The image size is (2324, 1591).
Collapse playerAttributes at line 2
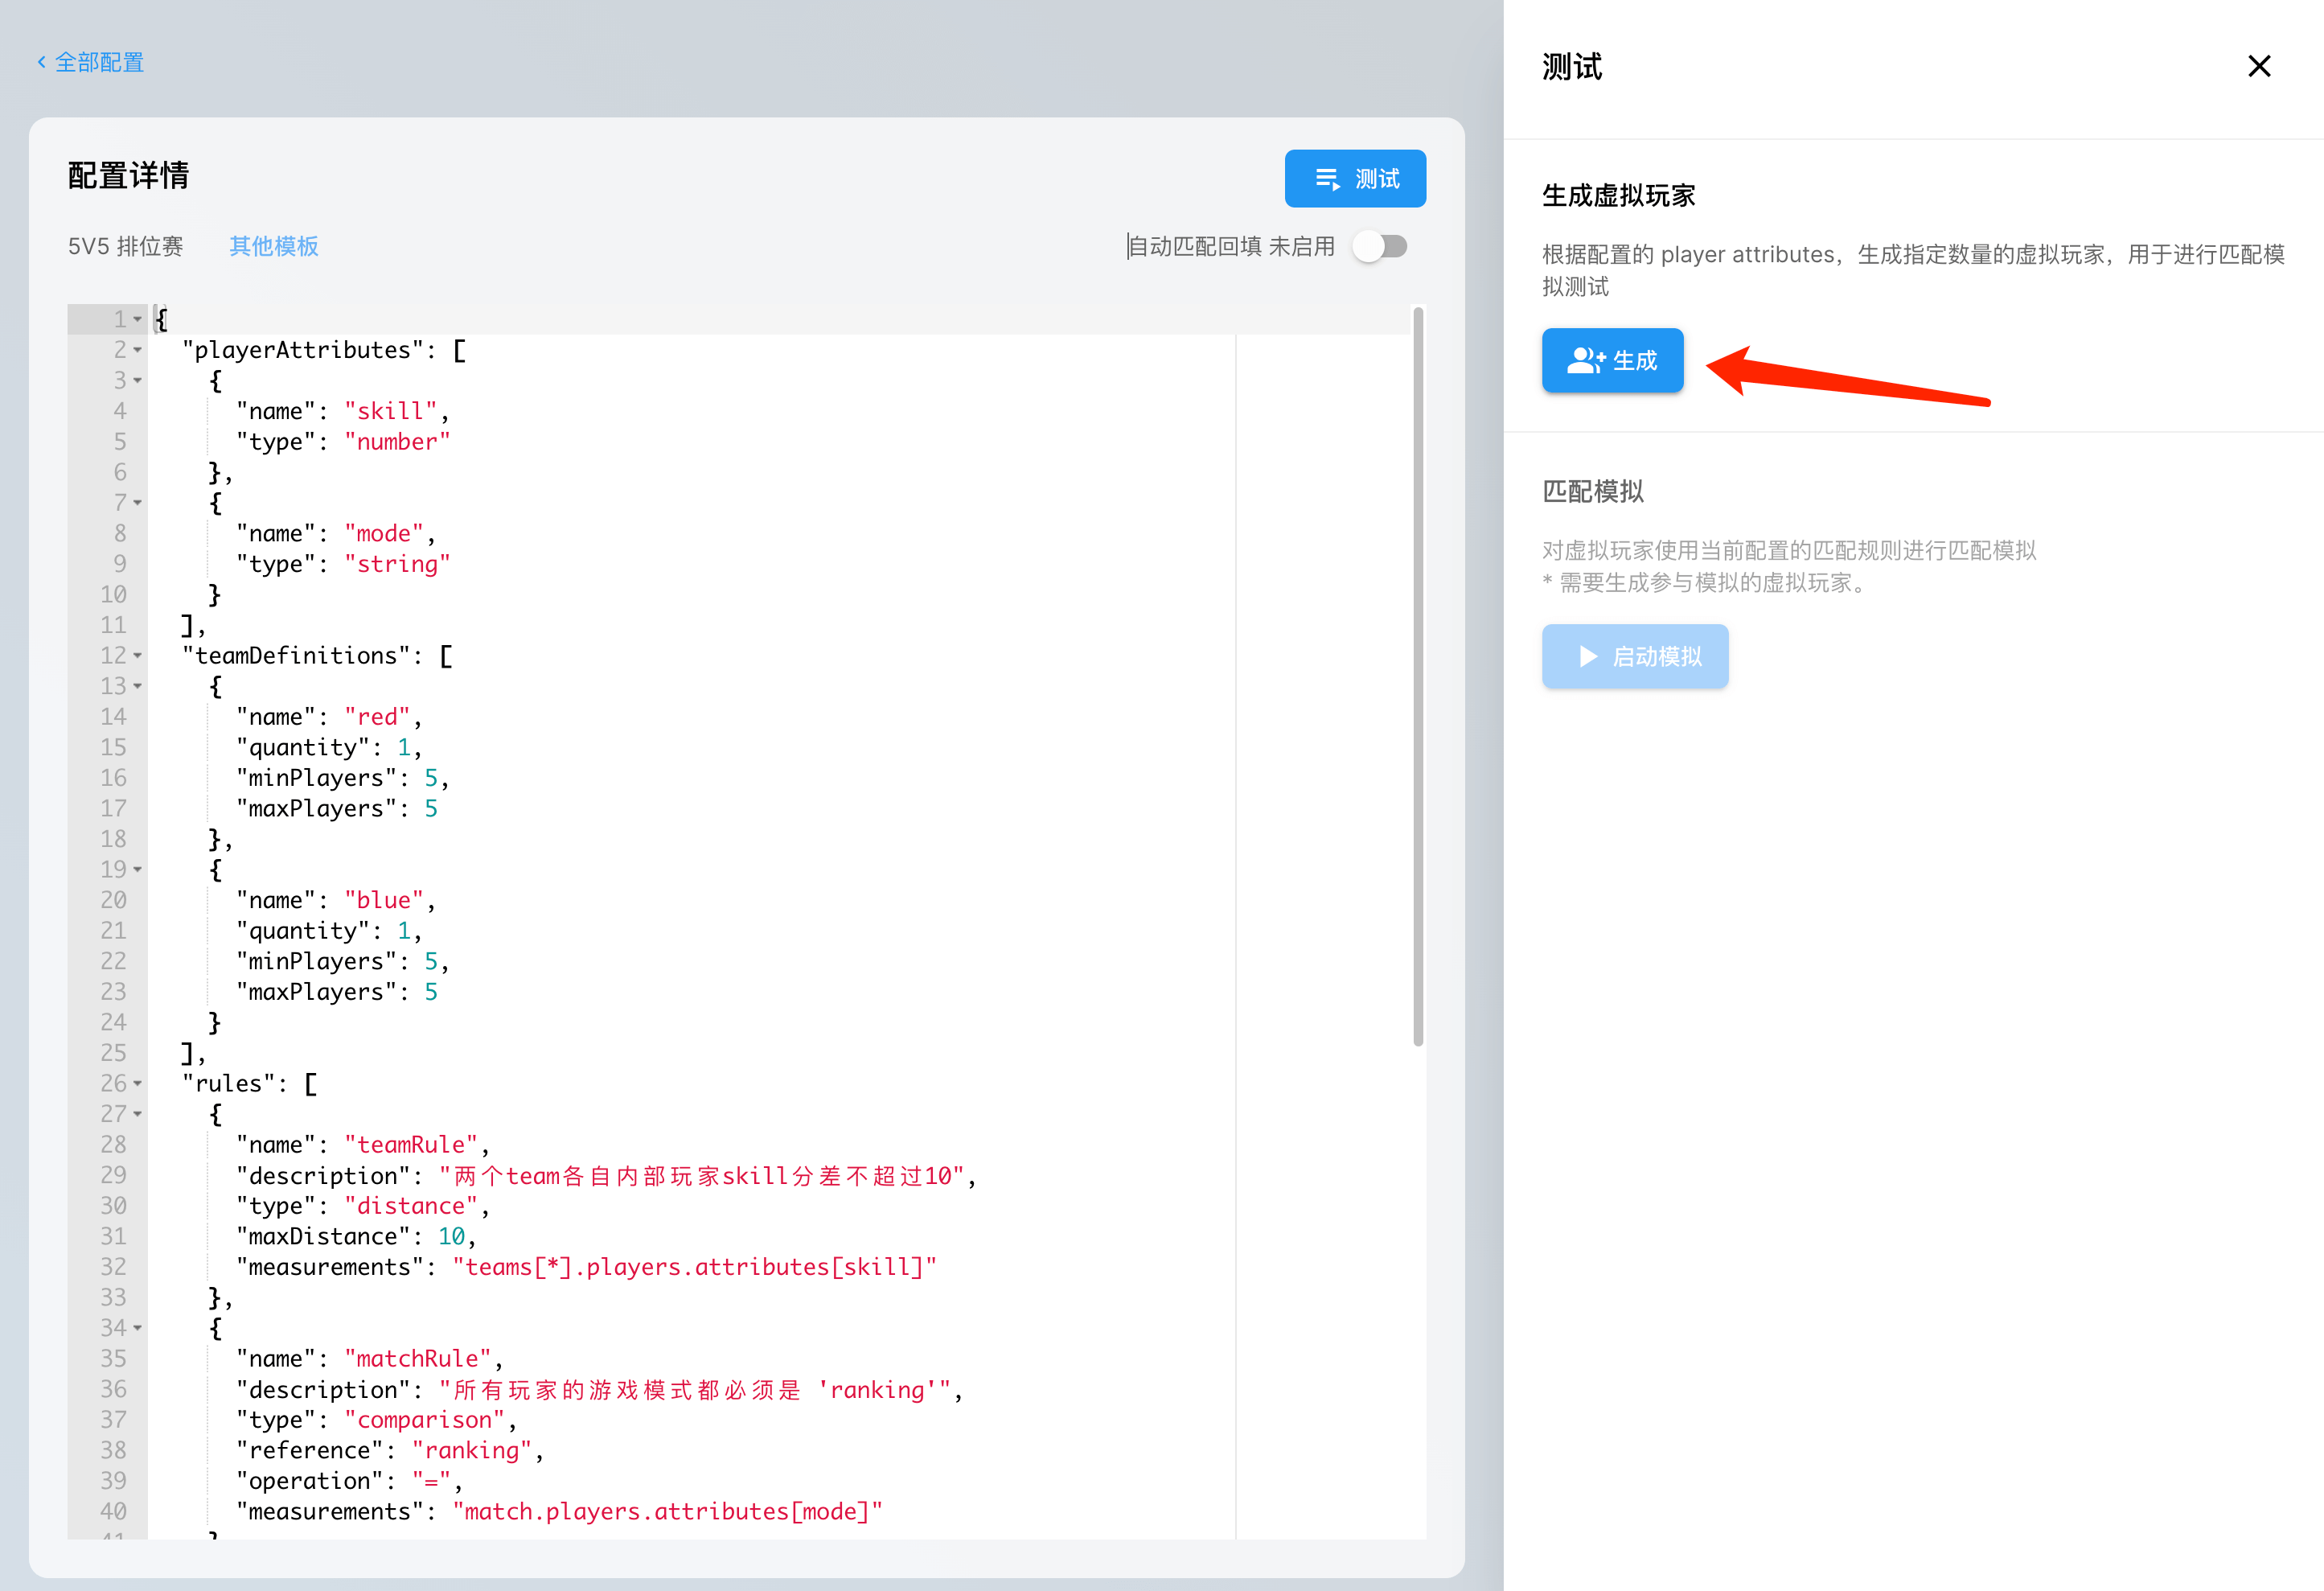pyautogui.click(x=138, y=350)
